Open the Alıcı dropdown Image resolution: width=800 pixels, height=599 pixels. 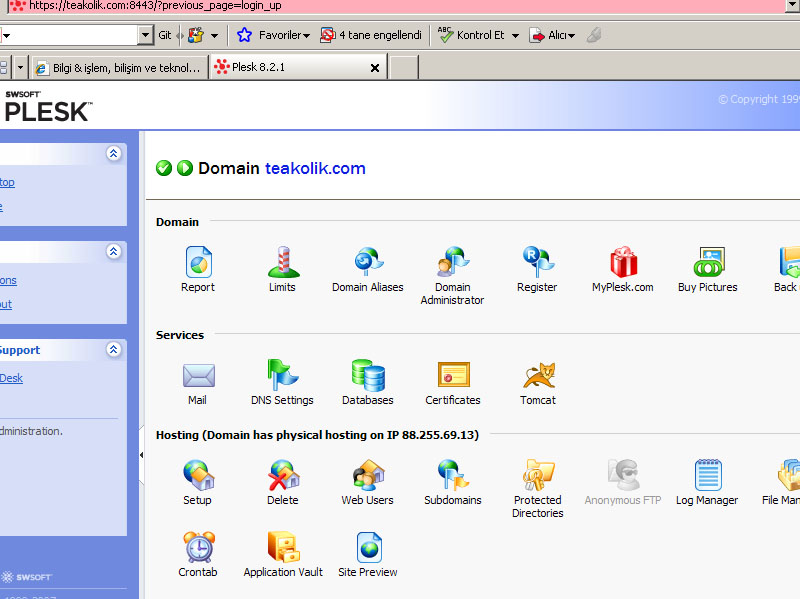[x=571, y=36]
